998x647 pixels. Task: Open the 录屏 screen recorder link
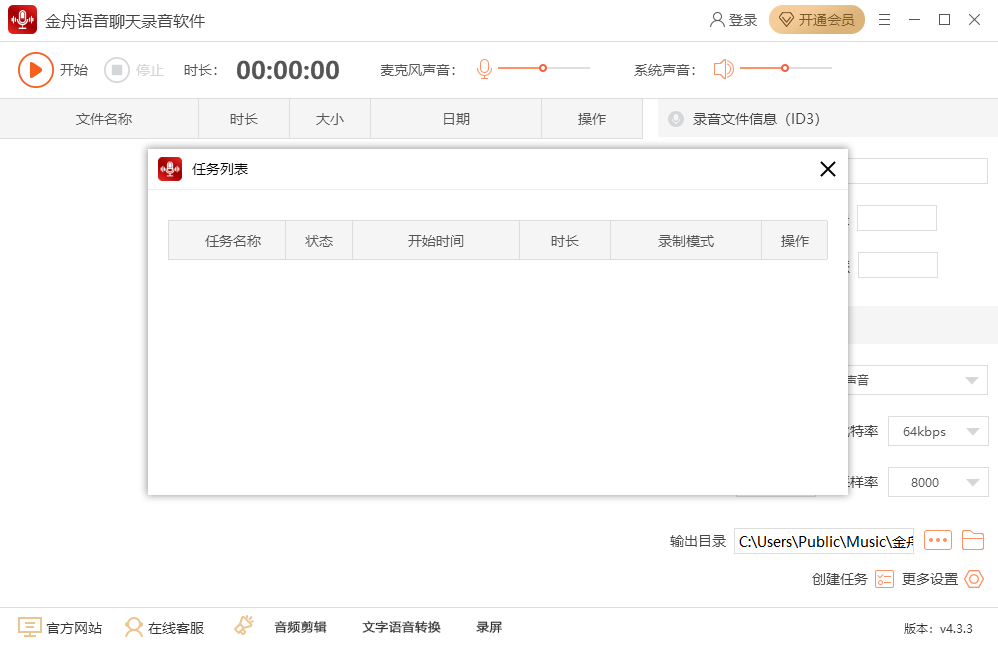coord(489,627)
